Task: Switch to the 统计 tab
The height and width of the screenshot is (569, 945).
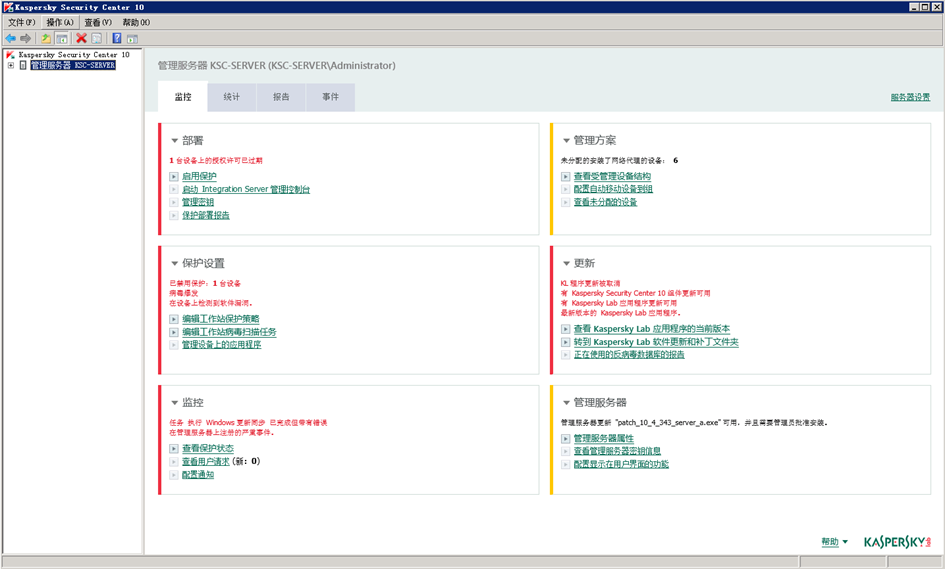Action: coord(232,97)
